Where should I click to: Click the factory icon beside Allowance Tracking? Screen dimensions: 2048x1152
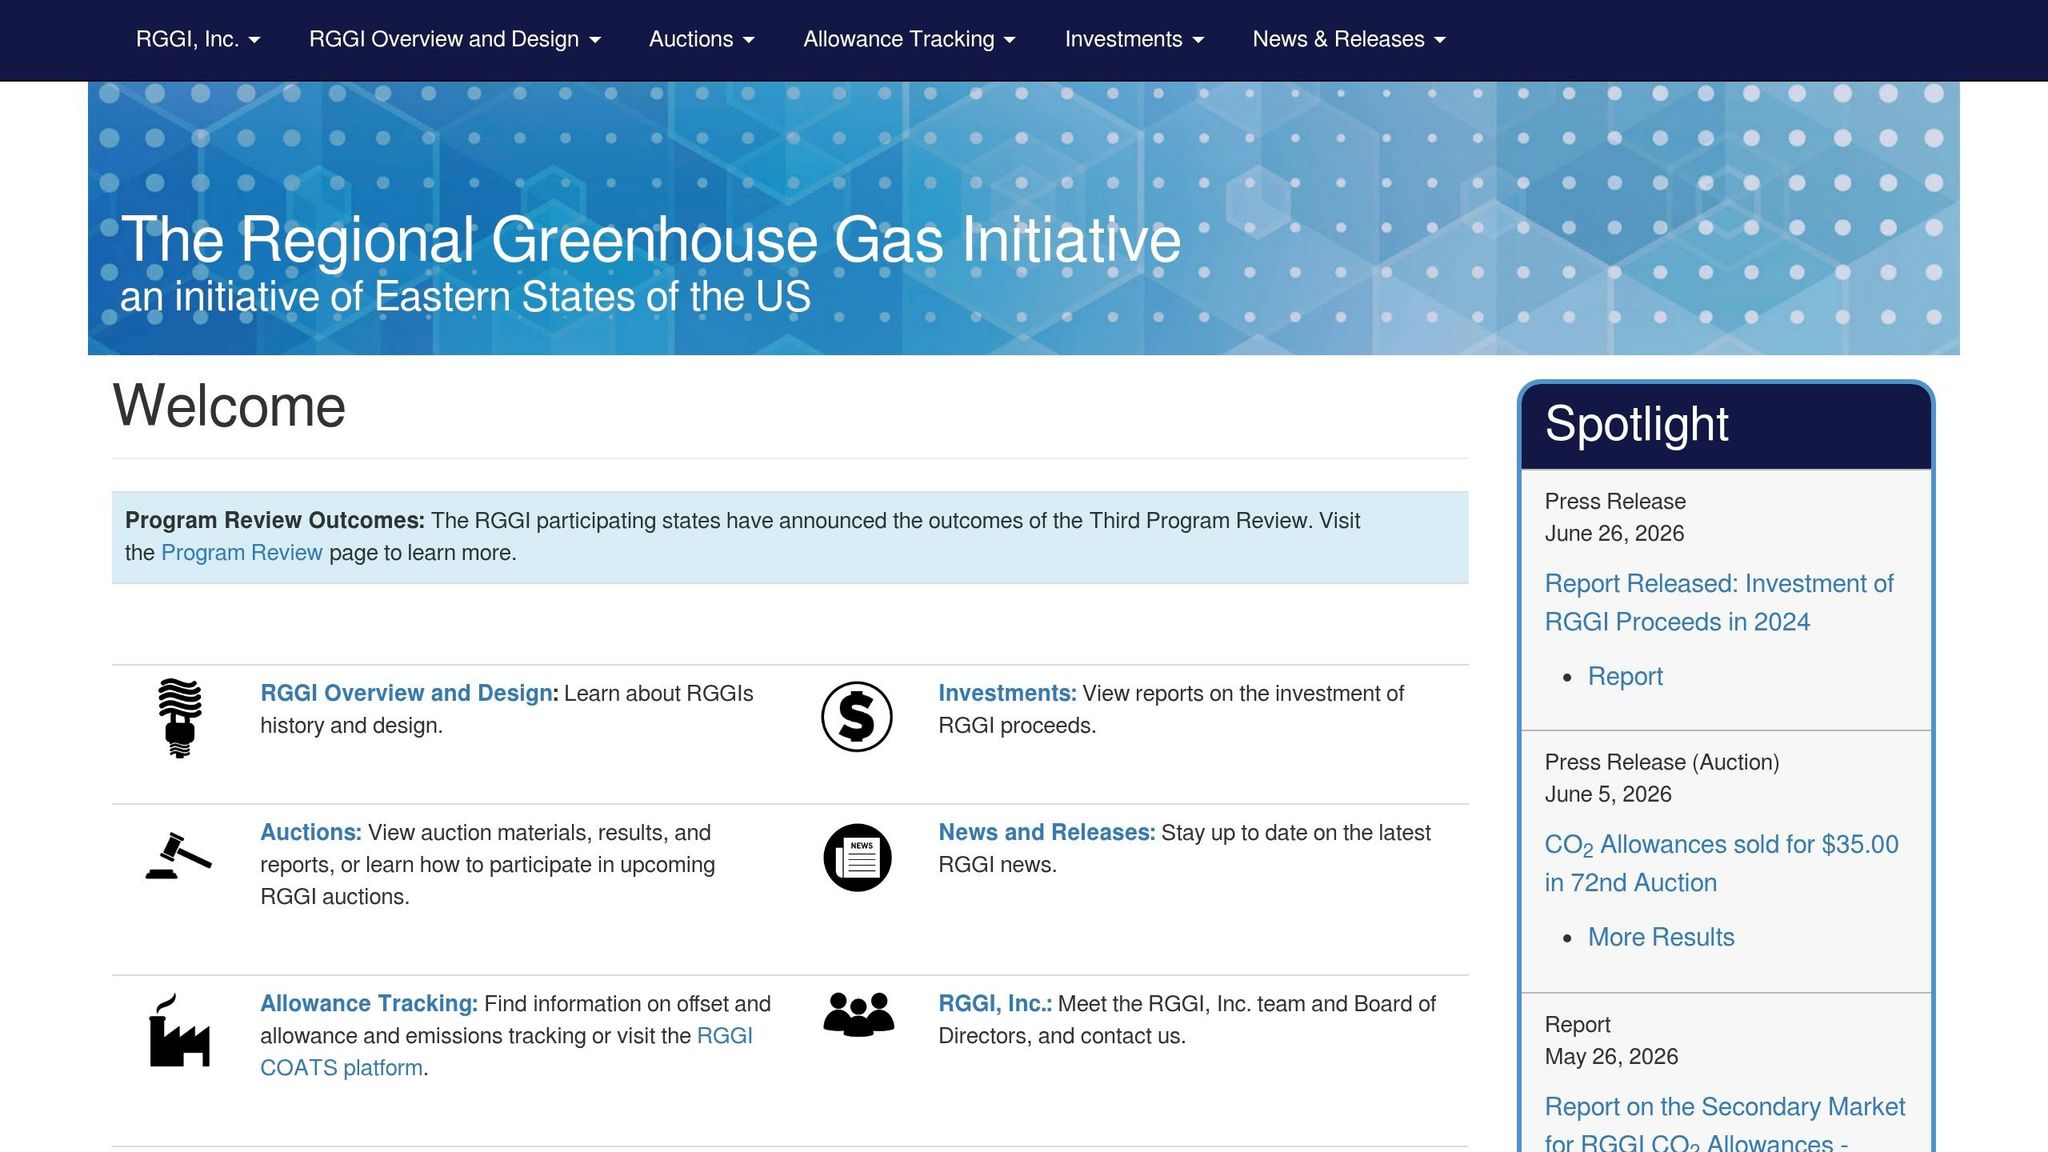[x=180, y=1030]
